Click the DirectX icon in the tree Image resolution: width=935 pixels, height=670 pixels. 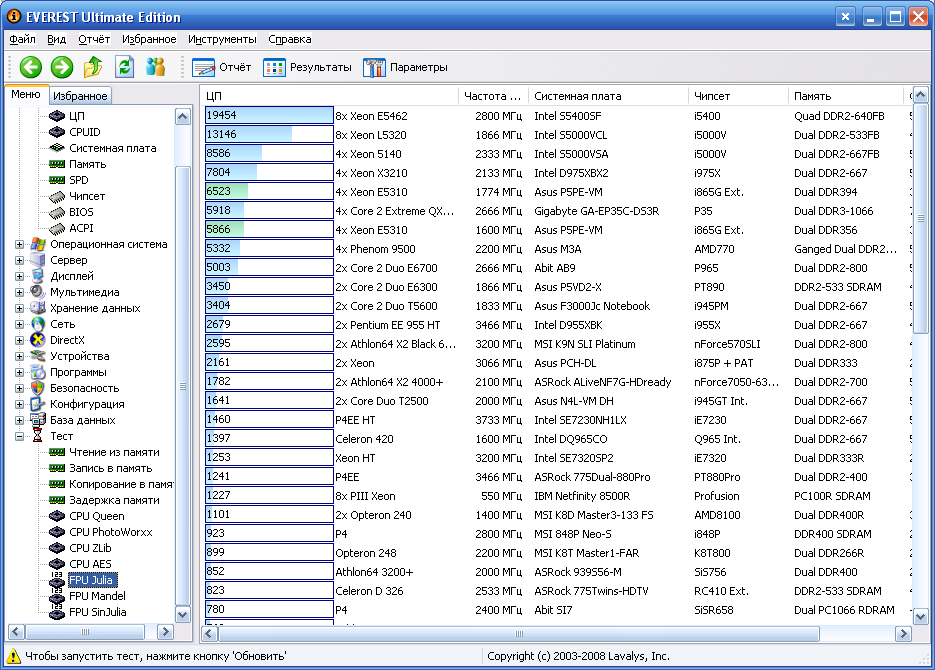(x=38, y=340)
